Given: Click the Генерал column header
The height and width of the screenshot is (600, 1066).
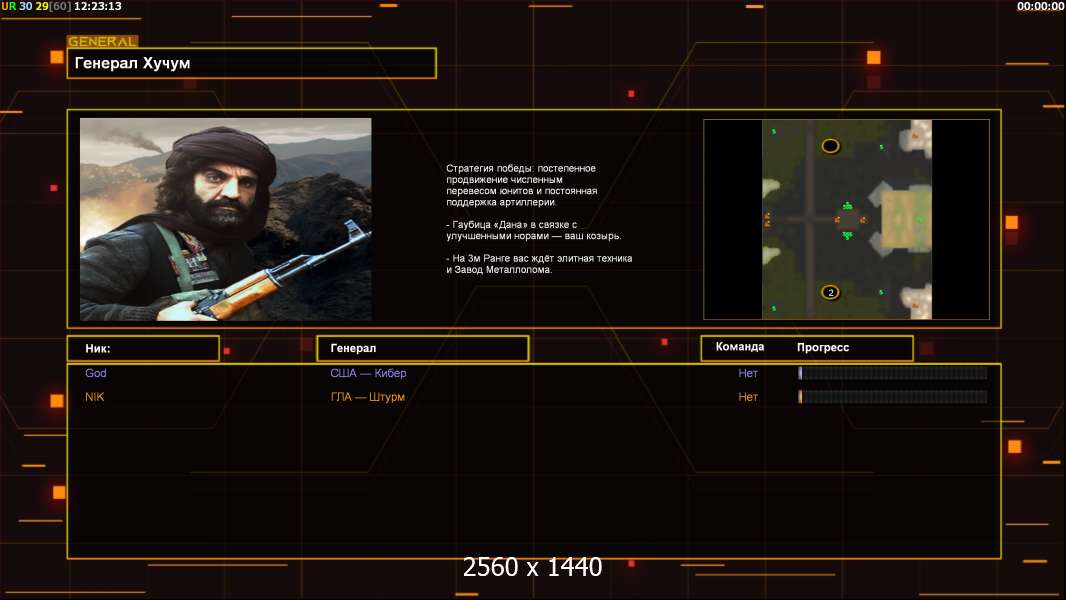Looking at the screenshot, I should coord(423,349).
